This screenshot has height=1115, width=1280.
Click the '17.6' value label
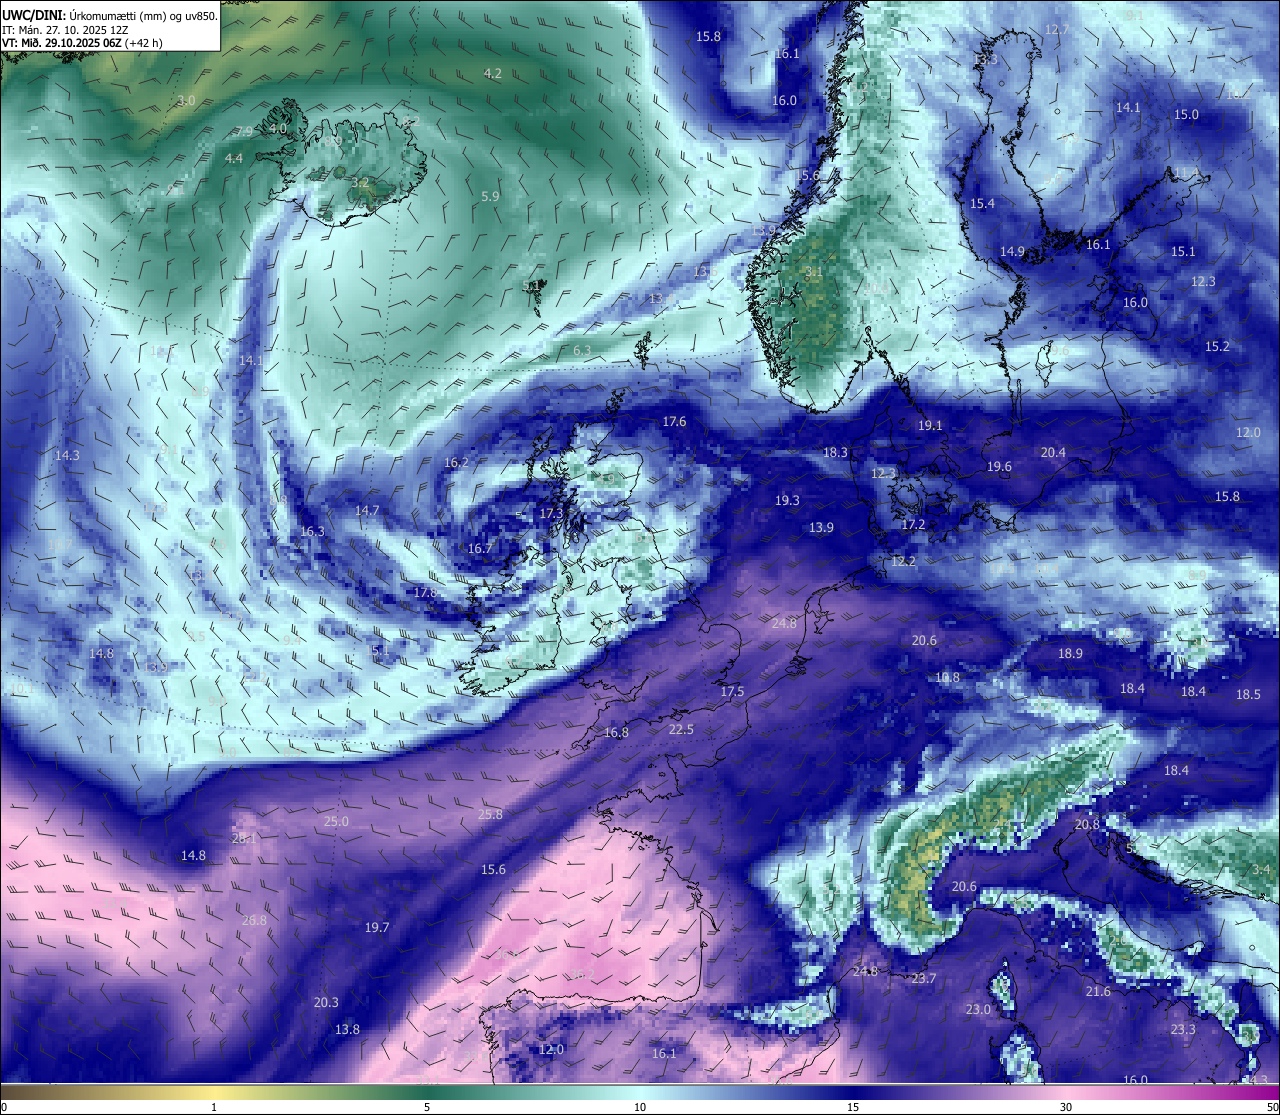pos(675,422)
